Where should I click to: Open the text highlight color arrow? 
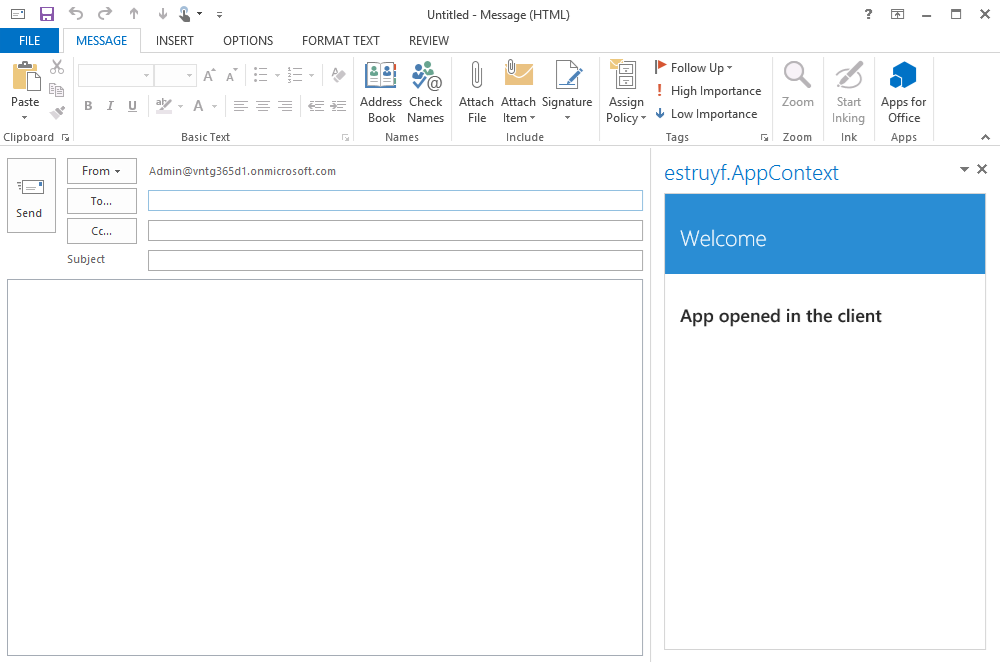tap(180, 106)
